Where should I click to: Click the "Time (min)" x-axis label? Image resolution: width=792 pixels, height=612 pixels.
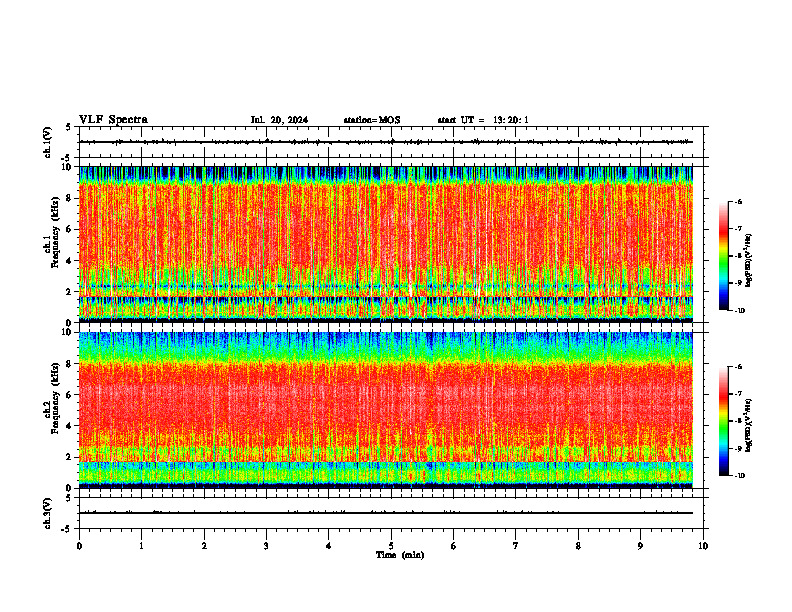[x=400, y=555]
